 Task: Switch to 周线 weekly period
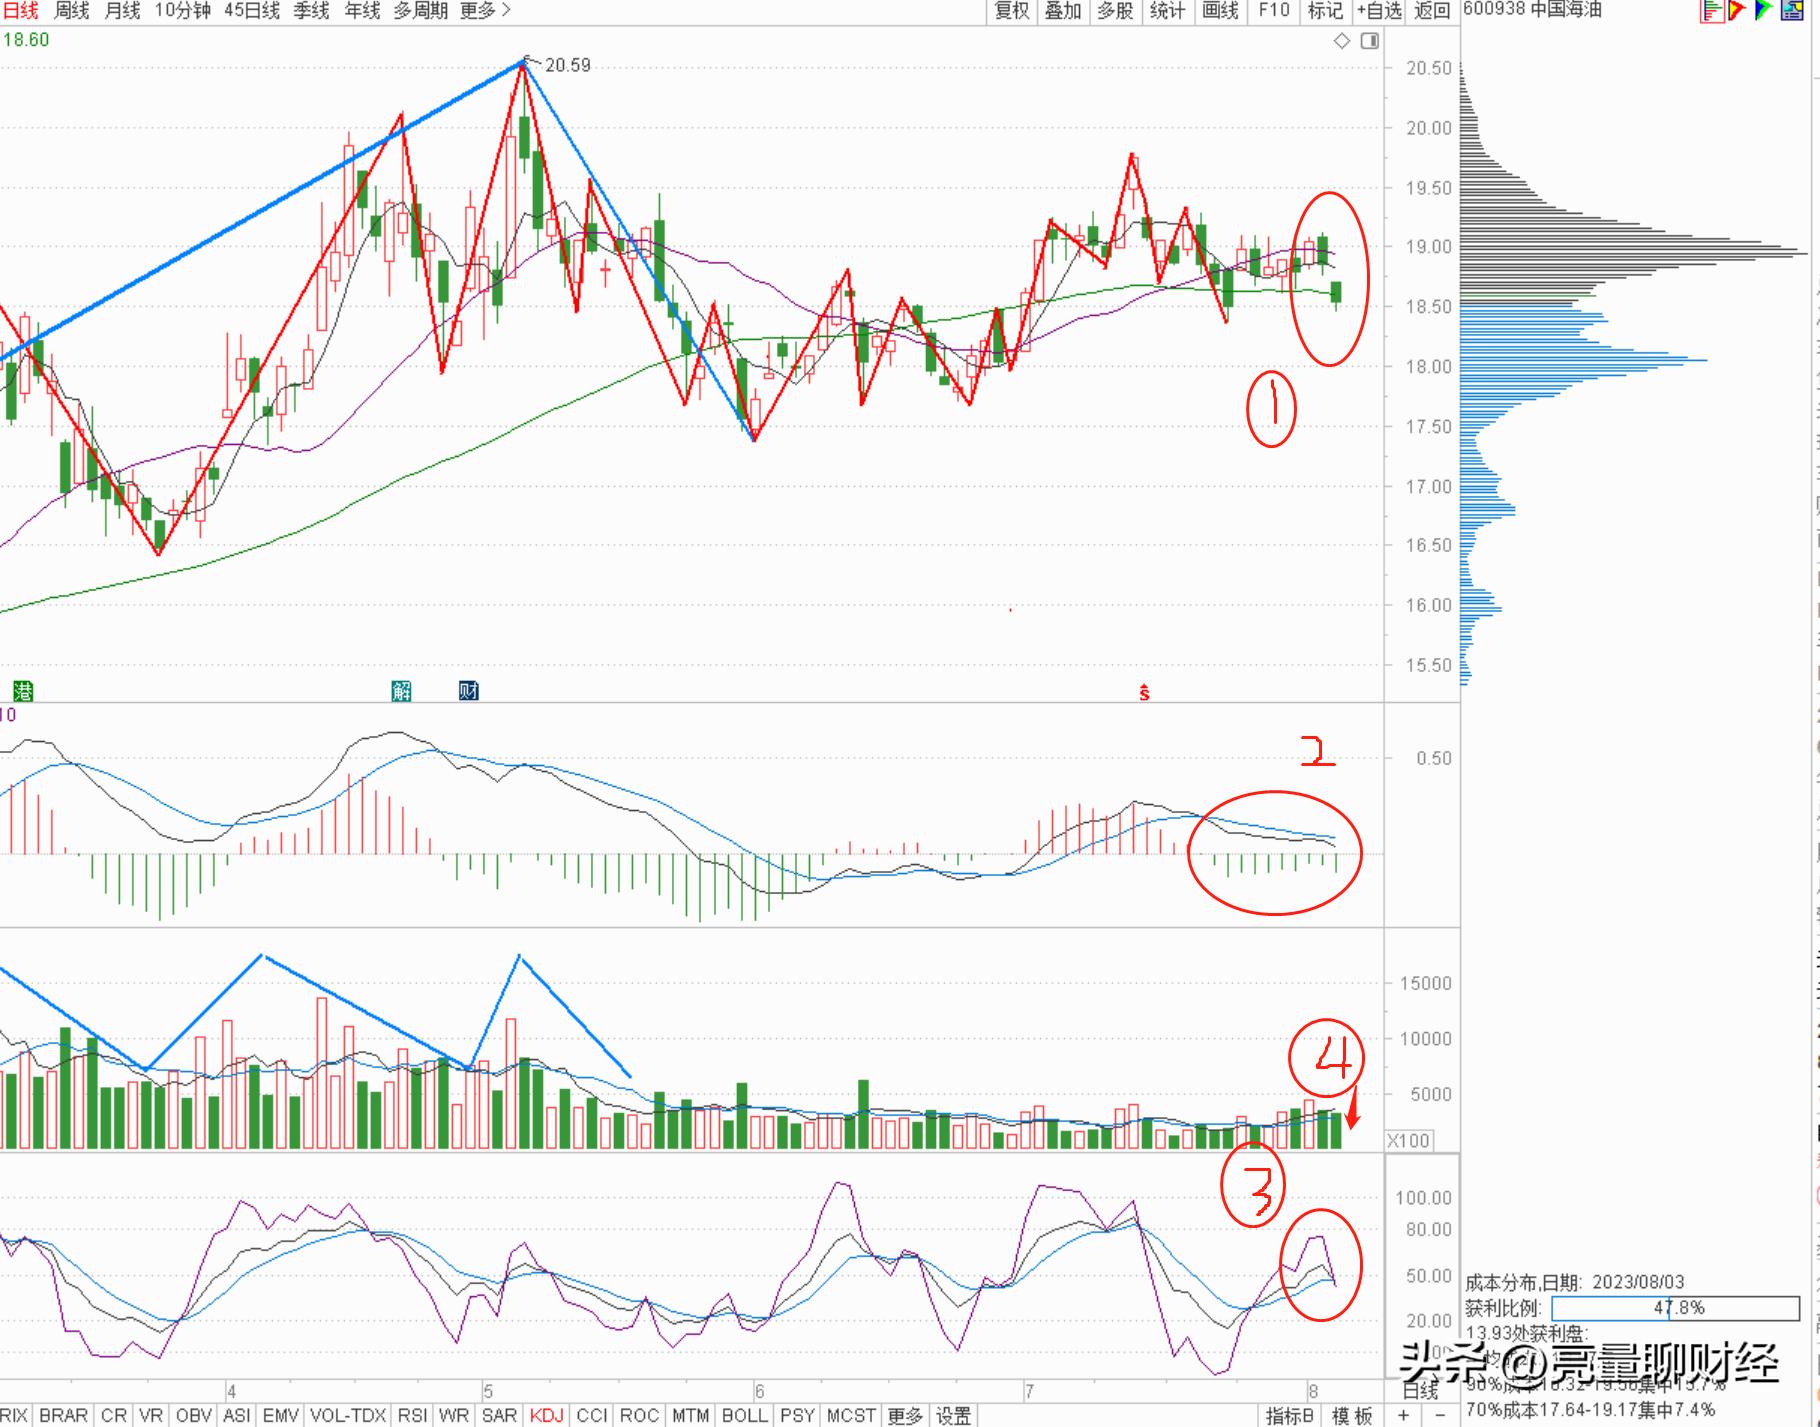pos(71,11)
